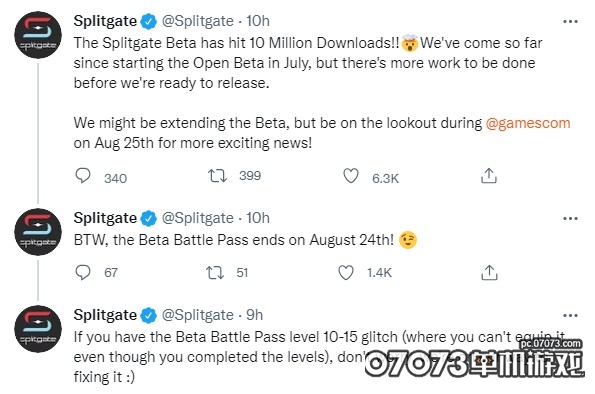Click Splitgate avatar on the third tweet
Image resolution: width=595 pixels, height=394 pixels.
[38, 329]
